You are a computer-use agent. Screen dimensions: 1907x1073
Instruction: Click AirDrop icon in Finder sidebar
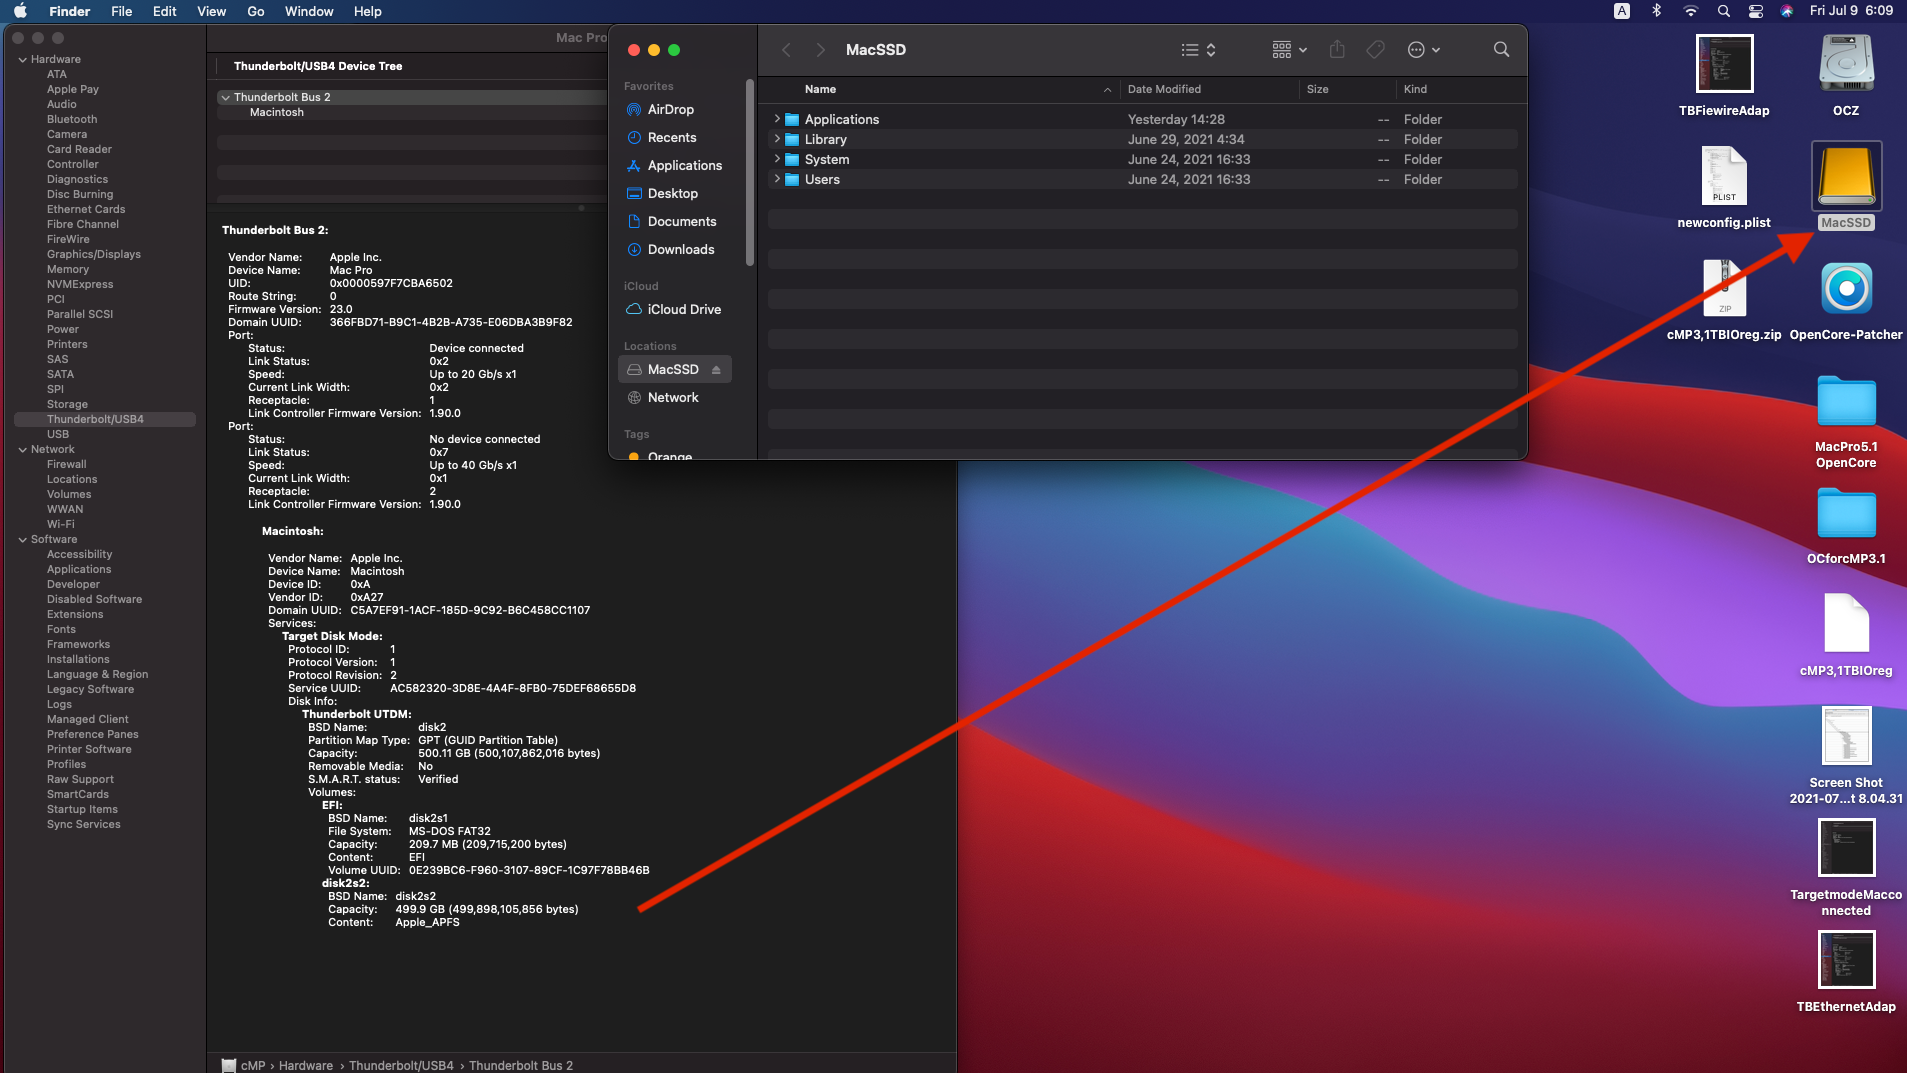(634, 110)
